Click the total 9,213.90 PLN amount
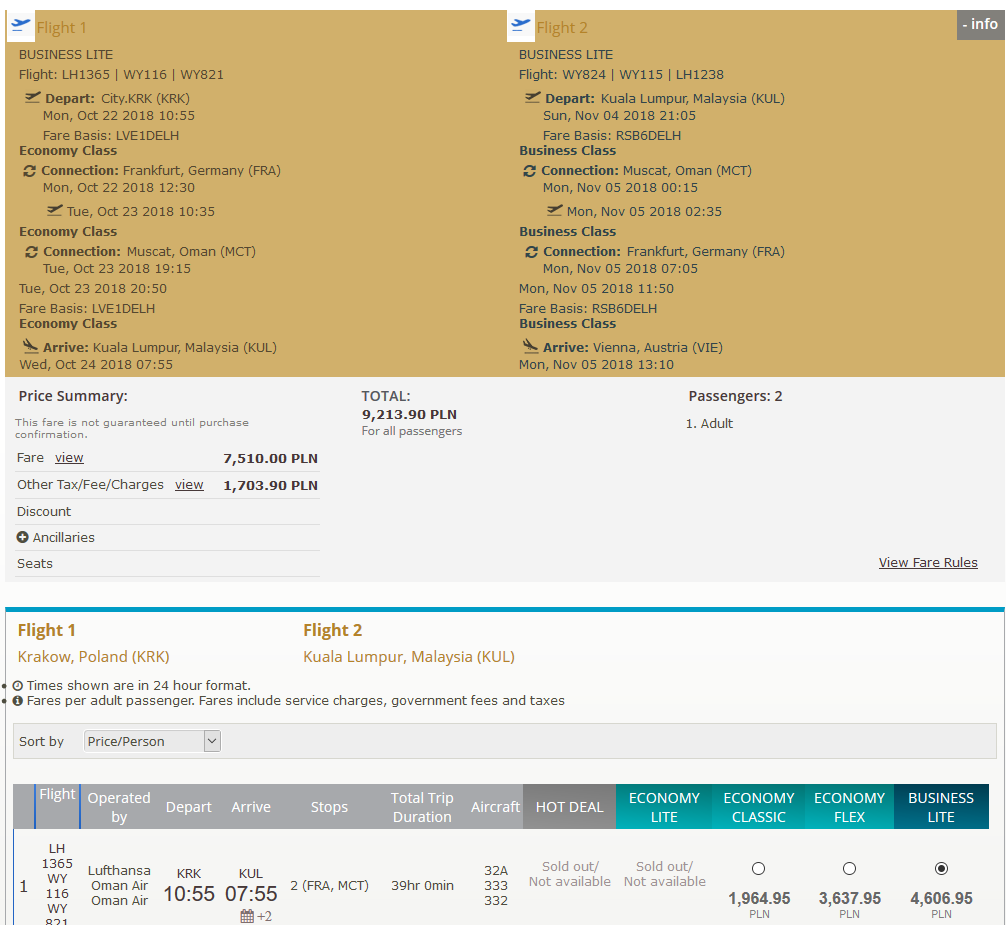1006x925 pixels. pyautogui.click(x=409, y=414)
